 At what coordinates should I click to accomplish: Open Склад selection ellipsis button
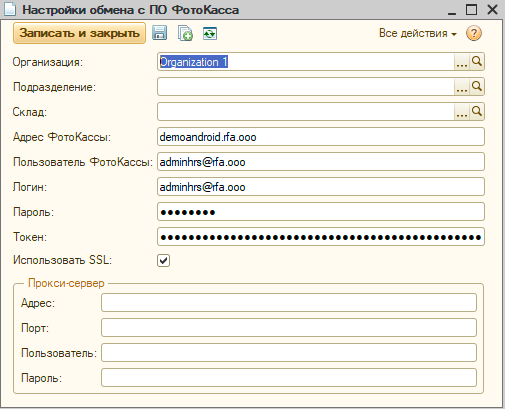click(462, 112)
